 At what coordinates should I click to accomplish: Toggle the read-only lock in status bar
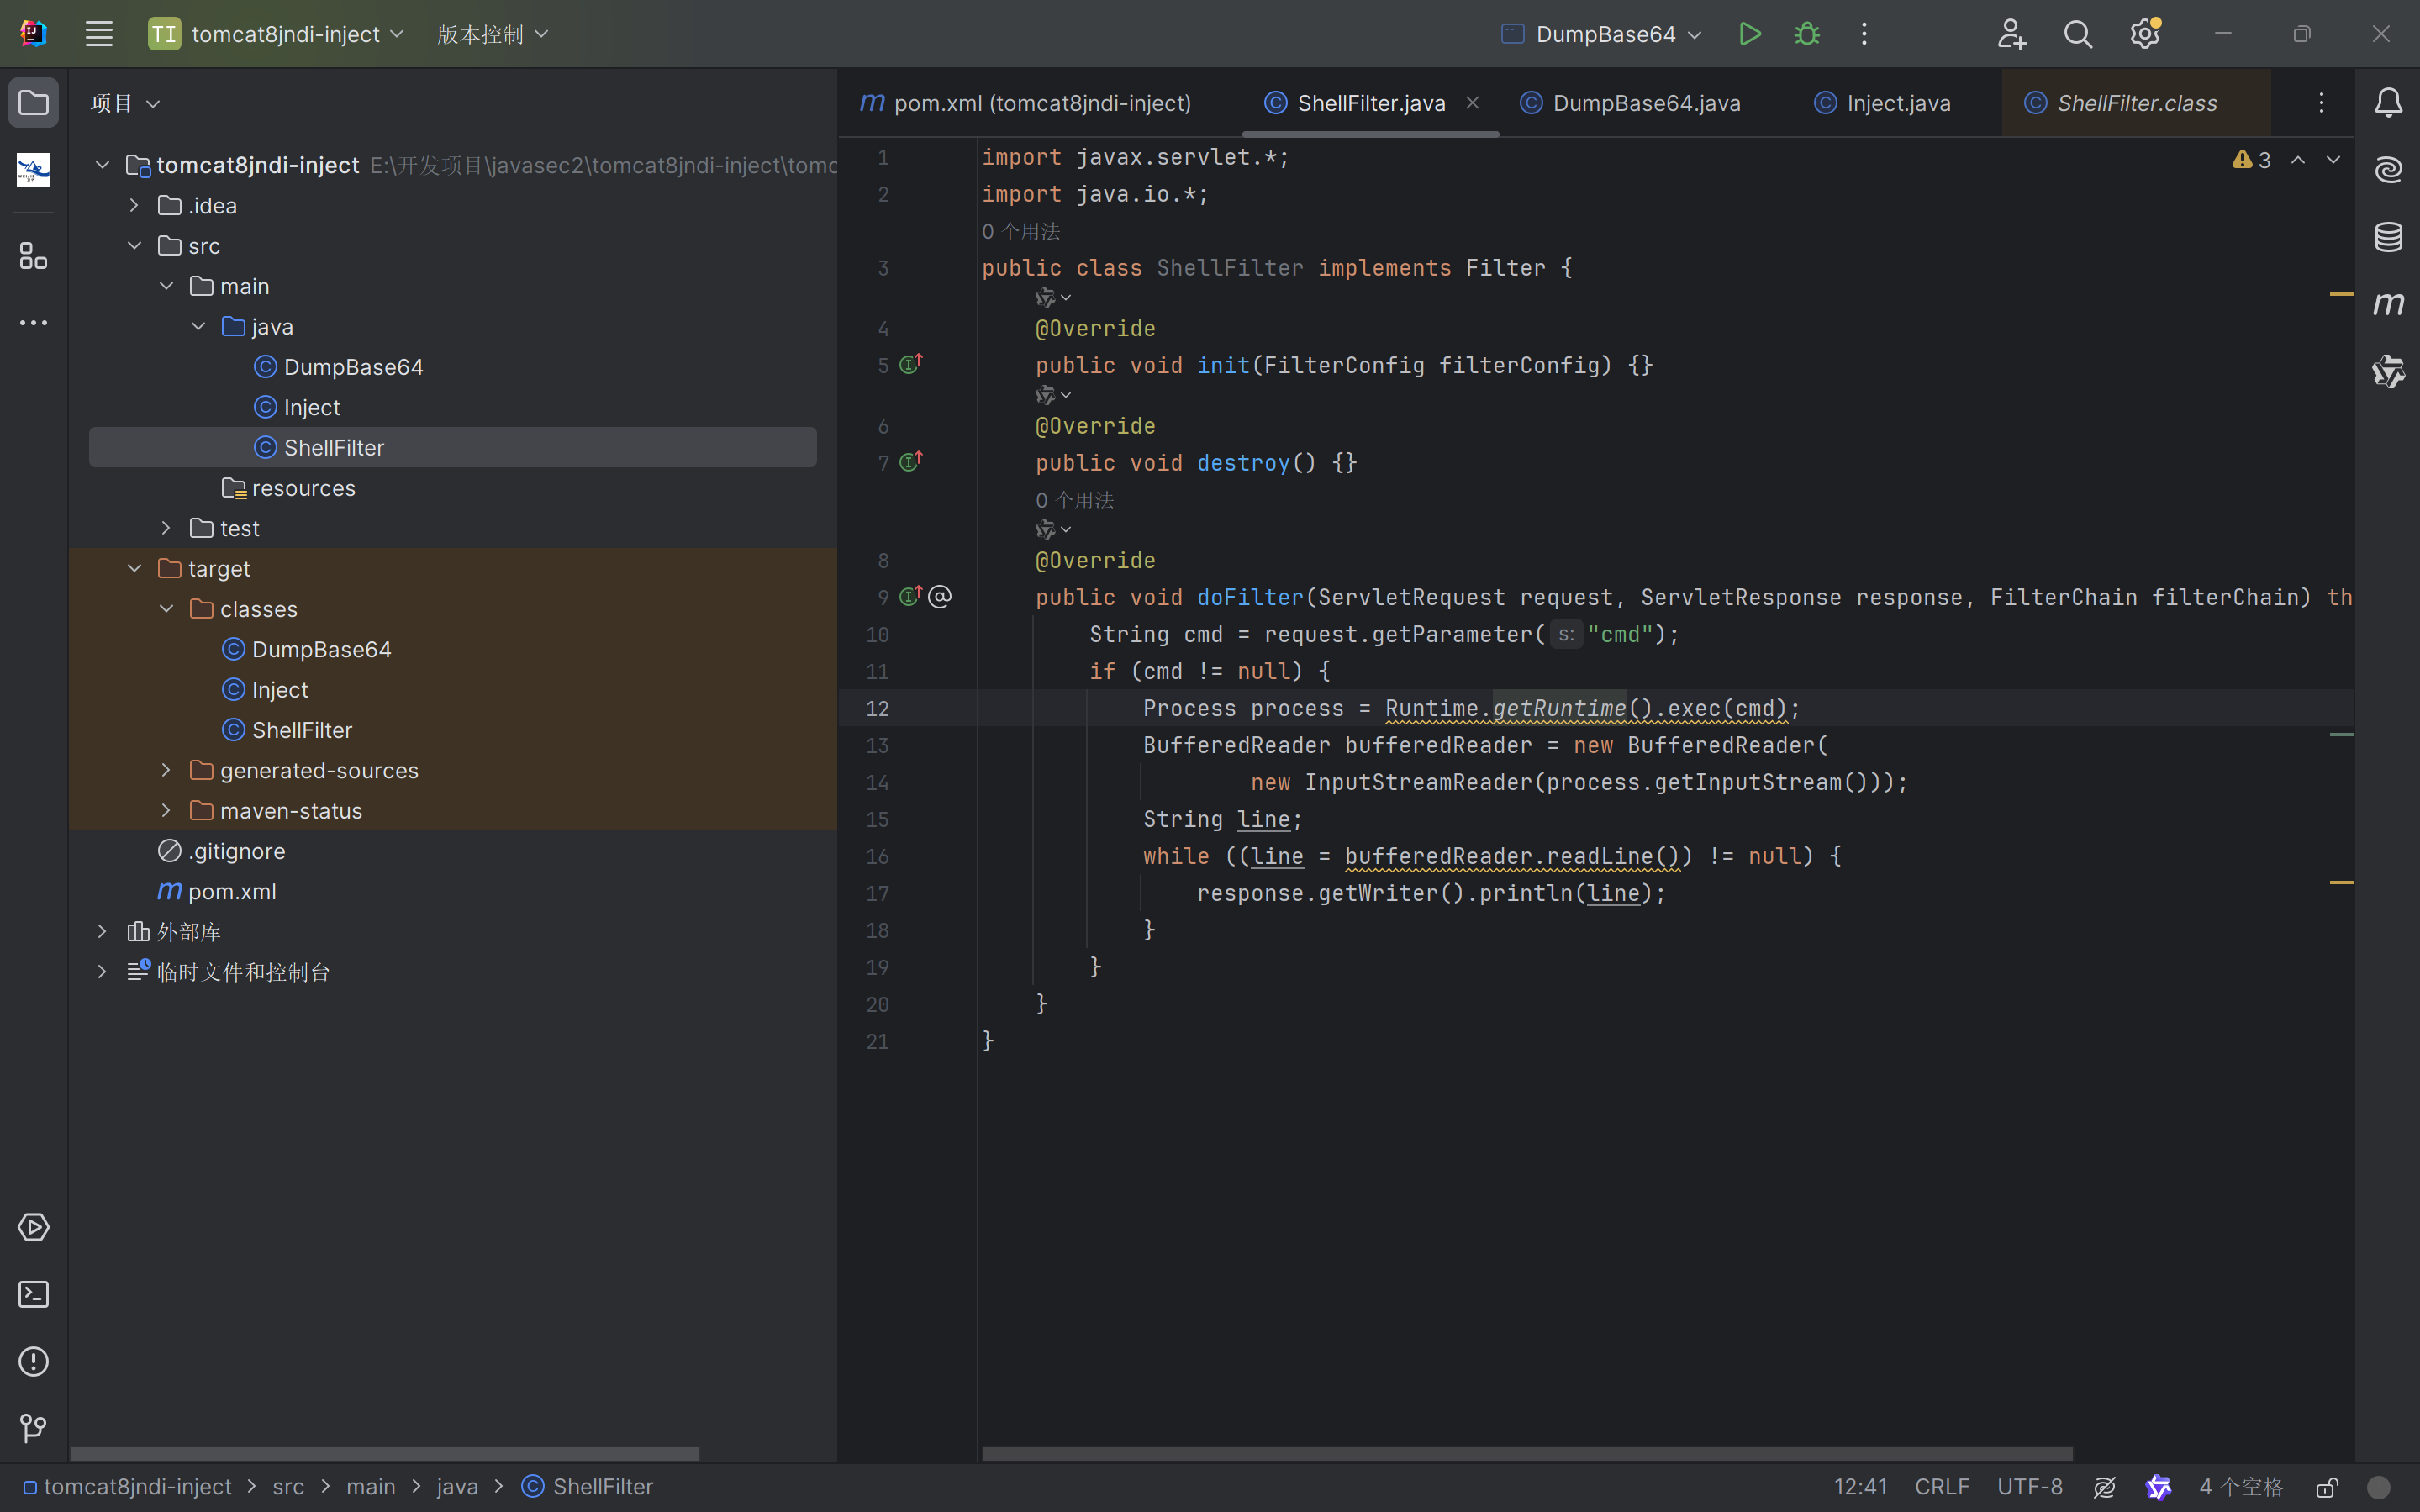[x=2327, y=1487]
